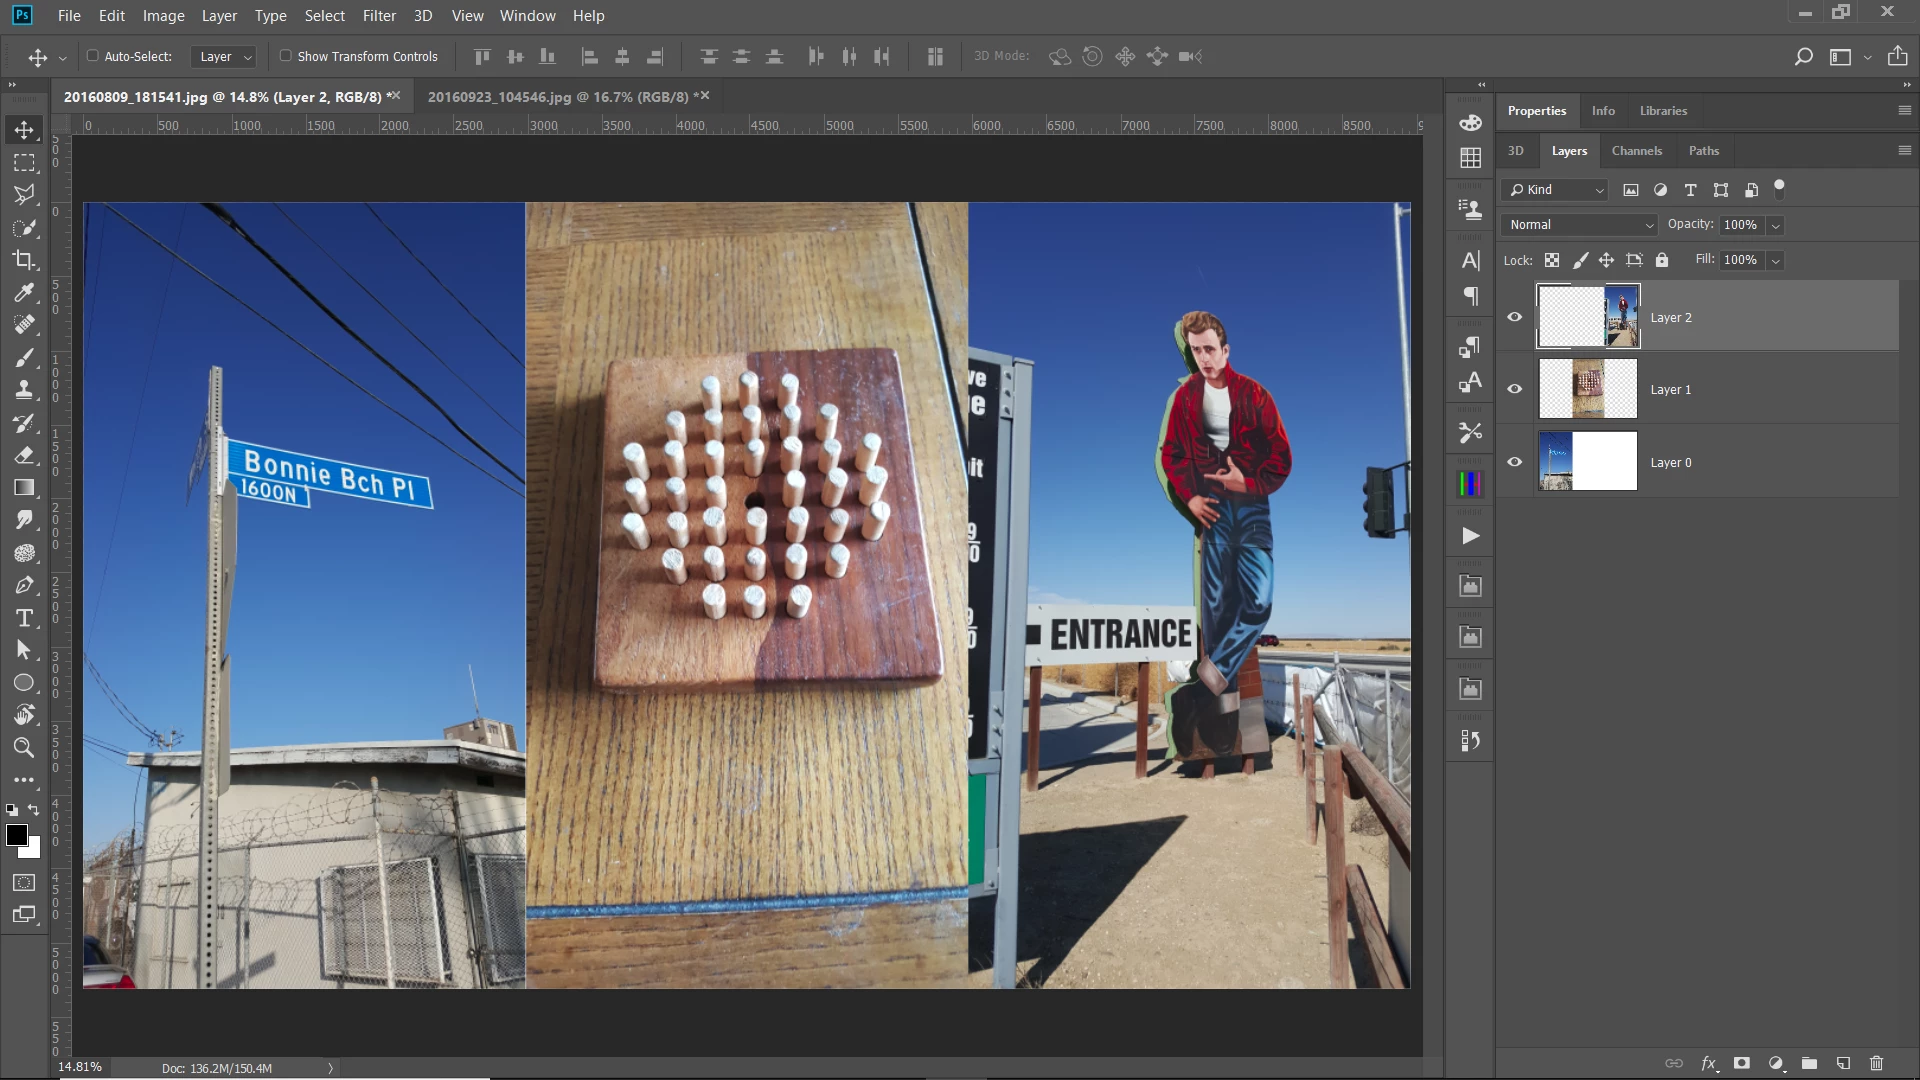Open the Filter menu

tap(379, 16)
